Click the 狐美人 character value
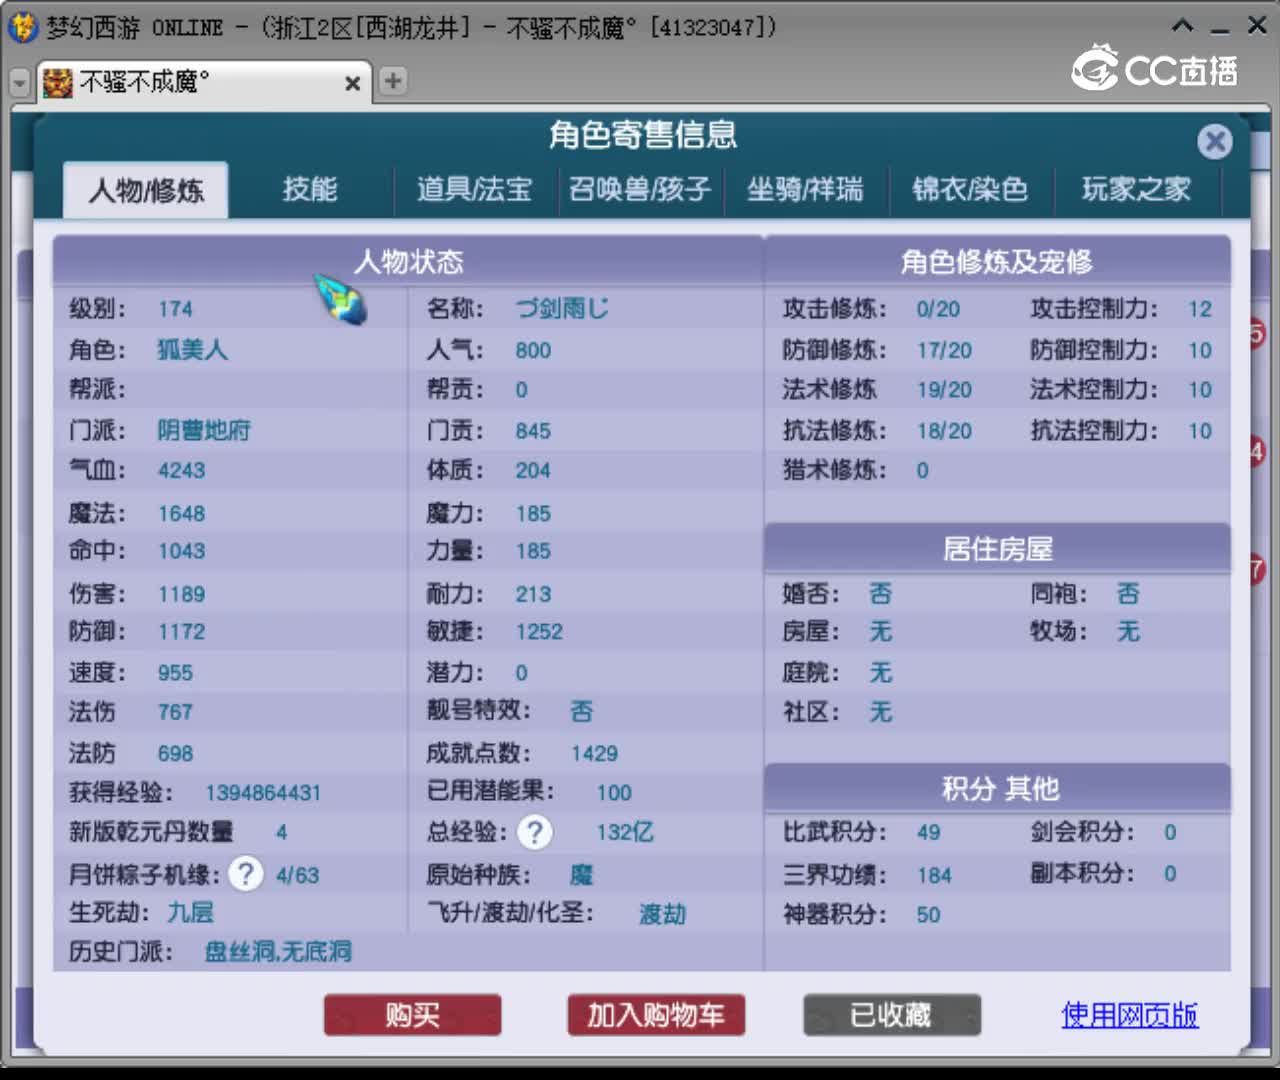Screen dimensions: 1280x1080 click(192, 350)
